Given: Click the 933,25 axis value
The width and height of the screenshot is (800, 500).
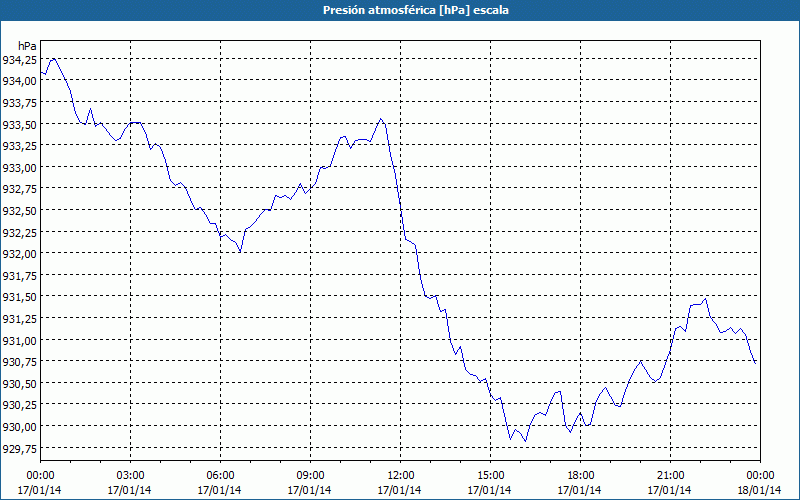Looking at the screenshot, I should [19, 146].
